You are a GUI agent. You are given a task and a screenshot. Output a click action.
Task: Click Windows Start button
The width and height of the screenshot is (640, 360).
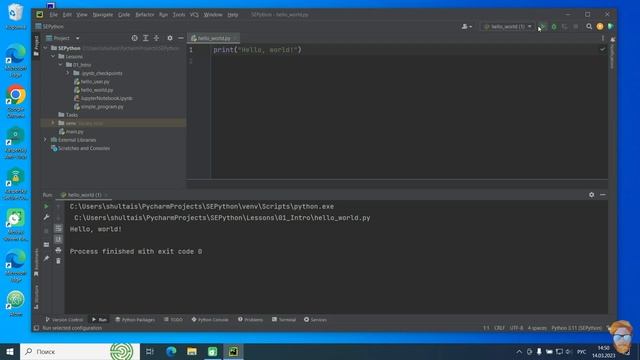10,351
